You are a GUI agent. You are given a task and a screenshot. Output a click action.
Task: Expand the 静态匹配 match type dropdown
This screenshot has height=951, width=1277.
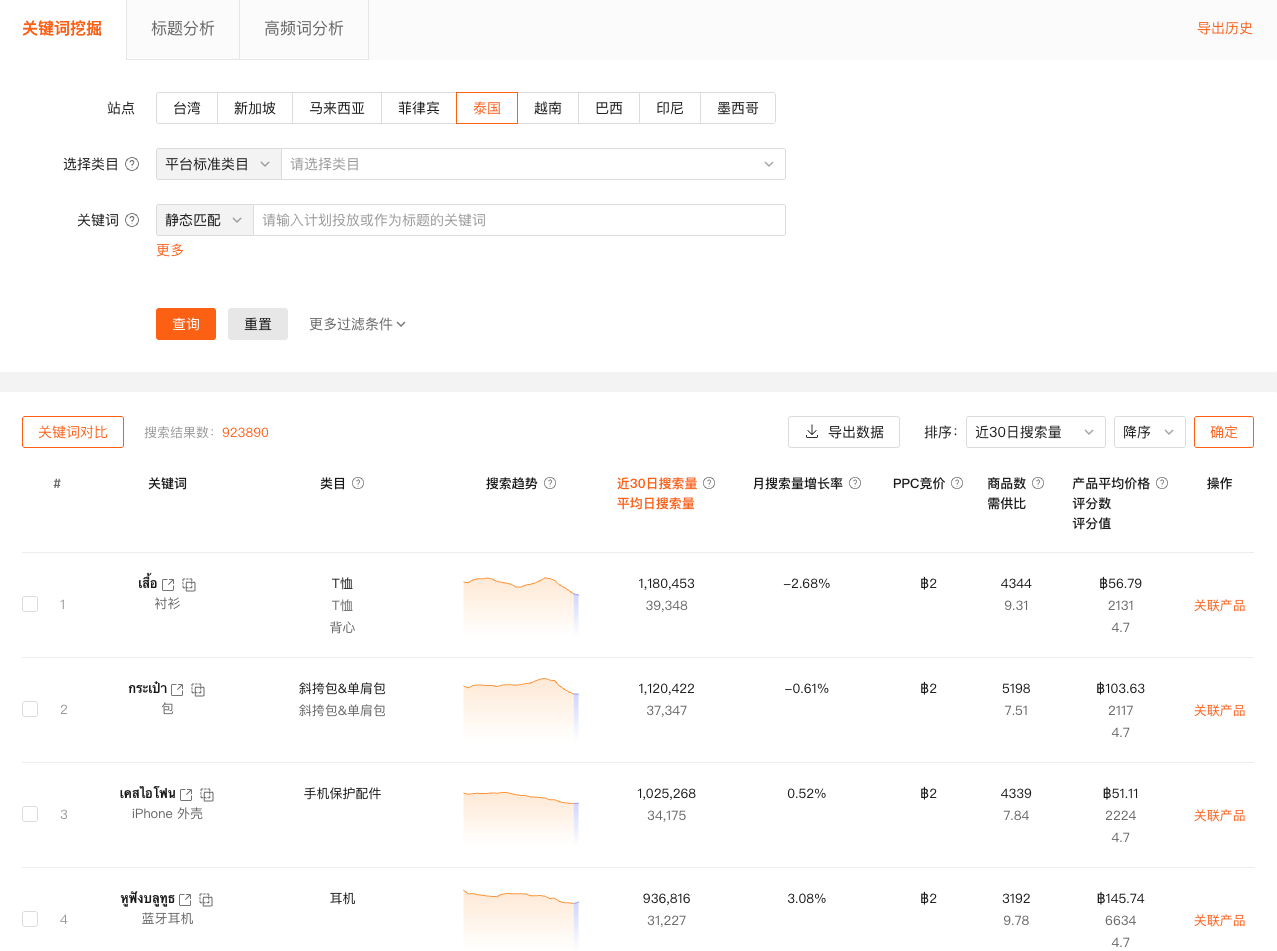[204, 220]
